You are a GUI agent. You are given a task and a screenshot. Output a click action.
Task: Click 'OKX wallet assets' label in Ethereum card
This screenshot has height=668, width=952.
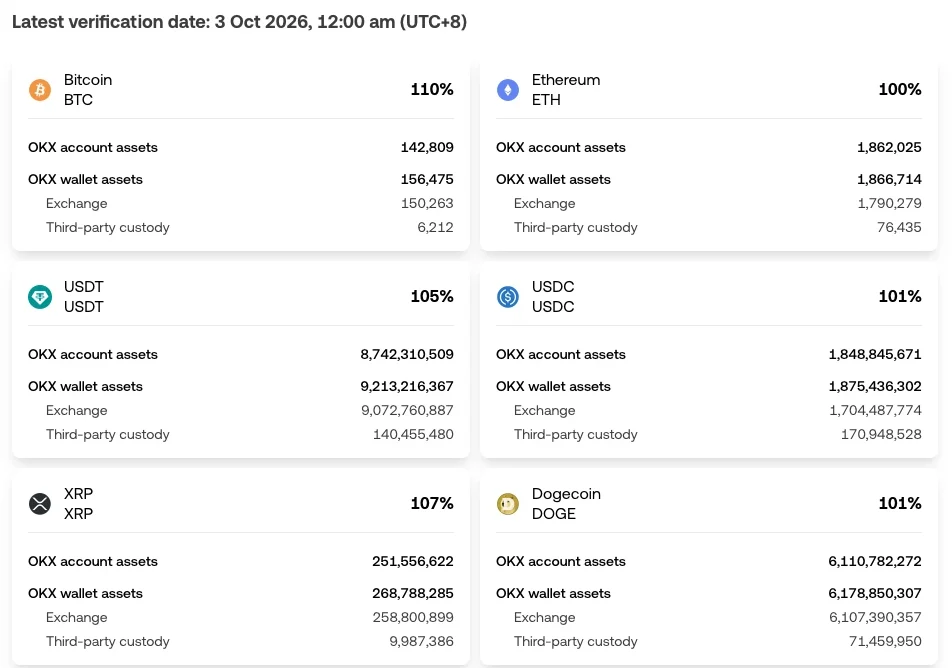553,180
